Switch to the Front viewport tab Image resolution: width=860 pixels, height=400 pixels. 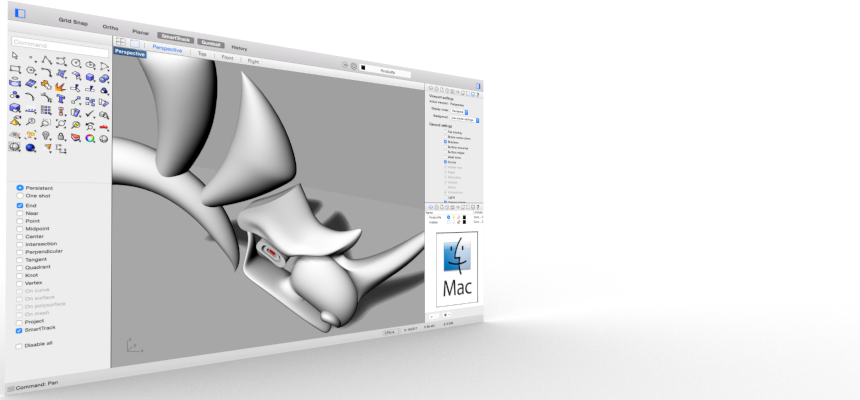click(x=228, y=58)
